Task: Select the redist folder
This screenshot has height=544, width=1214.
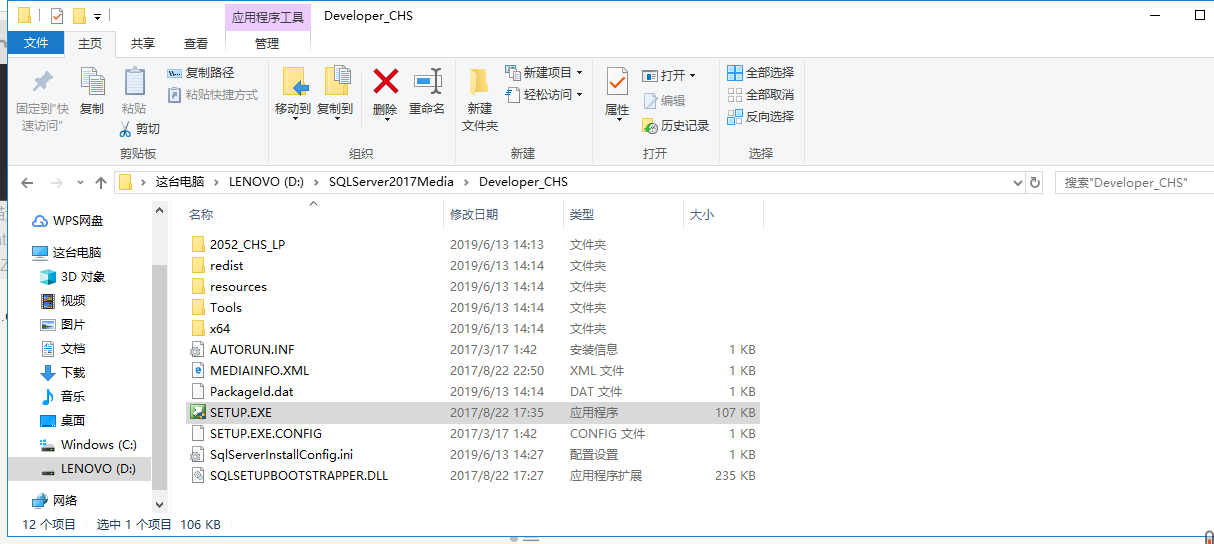Action: pos(473,265)
